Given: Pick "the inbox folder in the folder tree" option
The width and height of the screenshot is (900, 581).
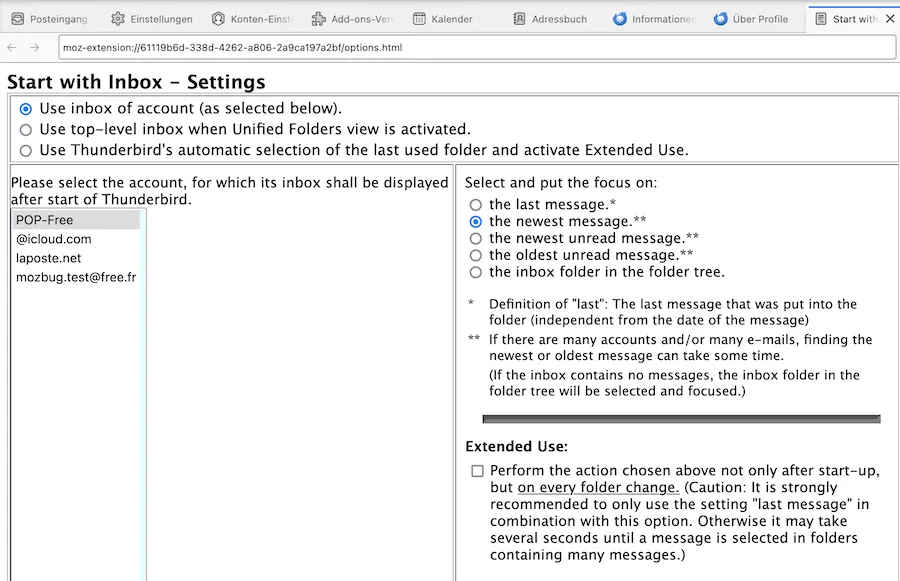Looking at the screenshot, I should click(475, 272).
